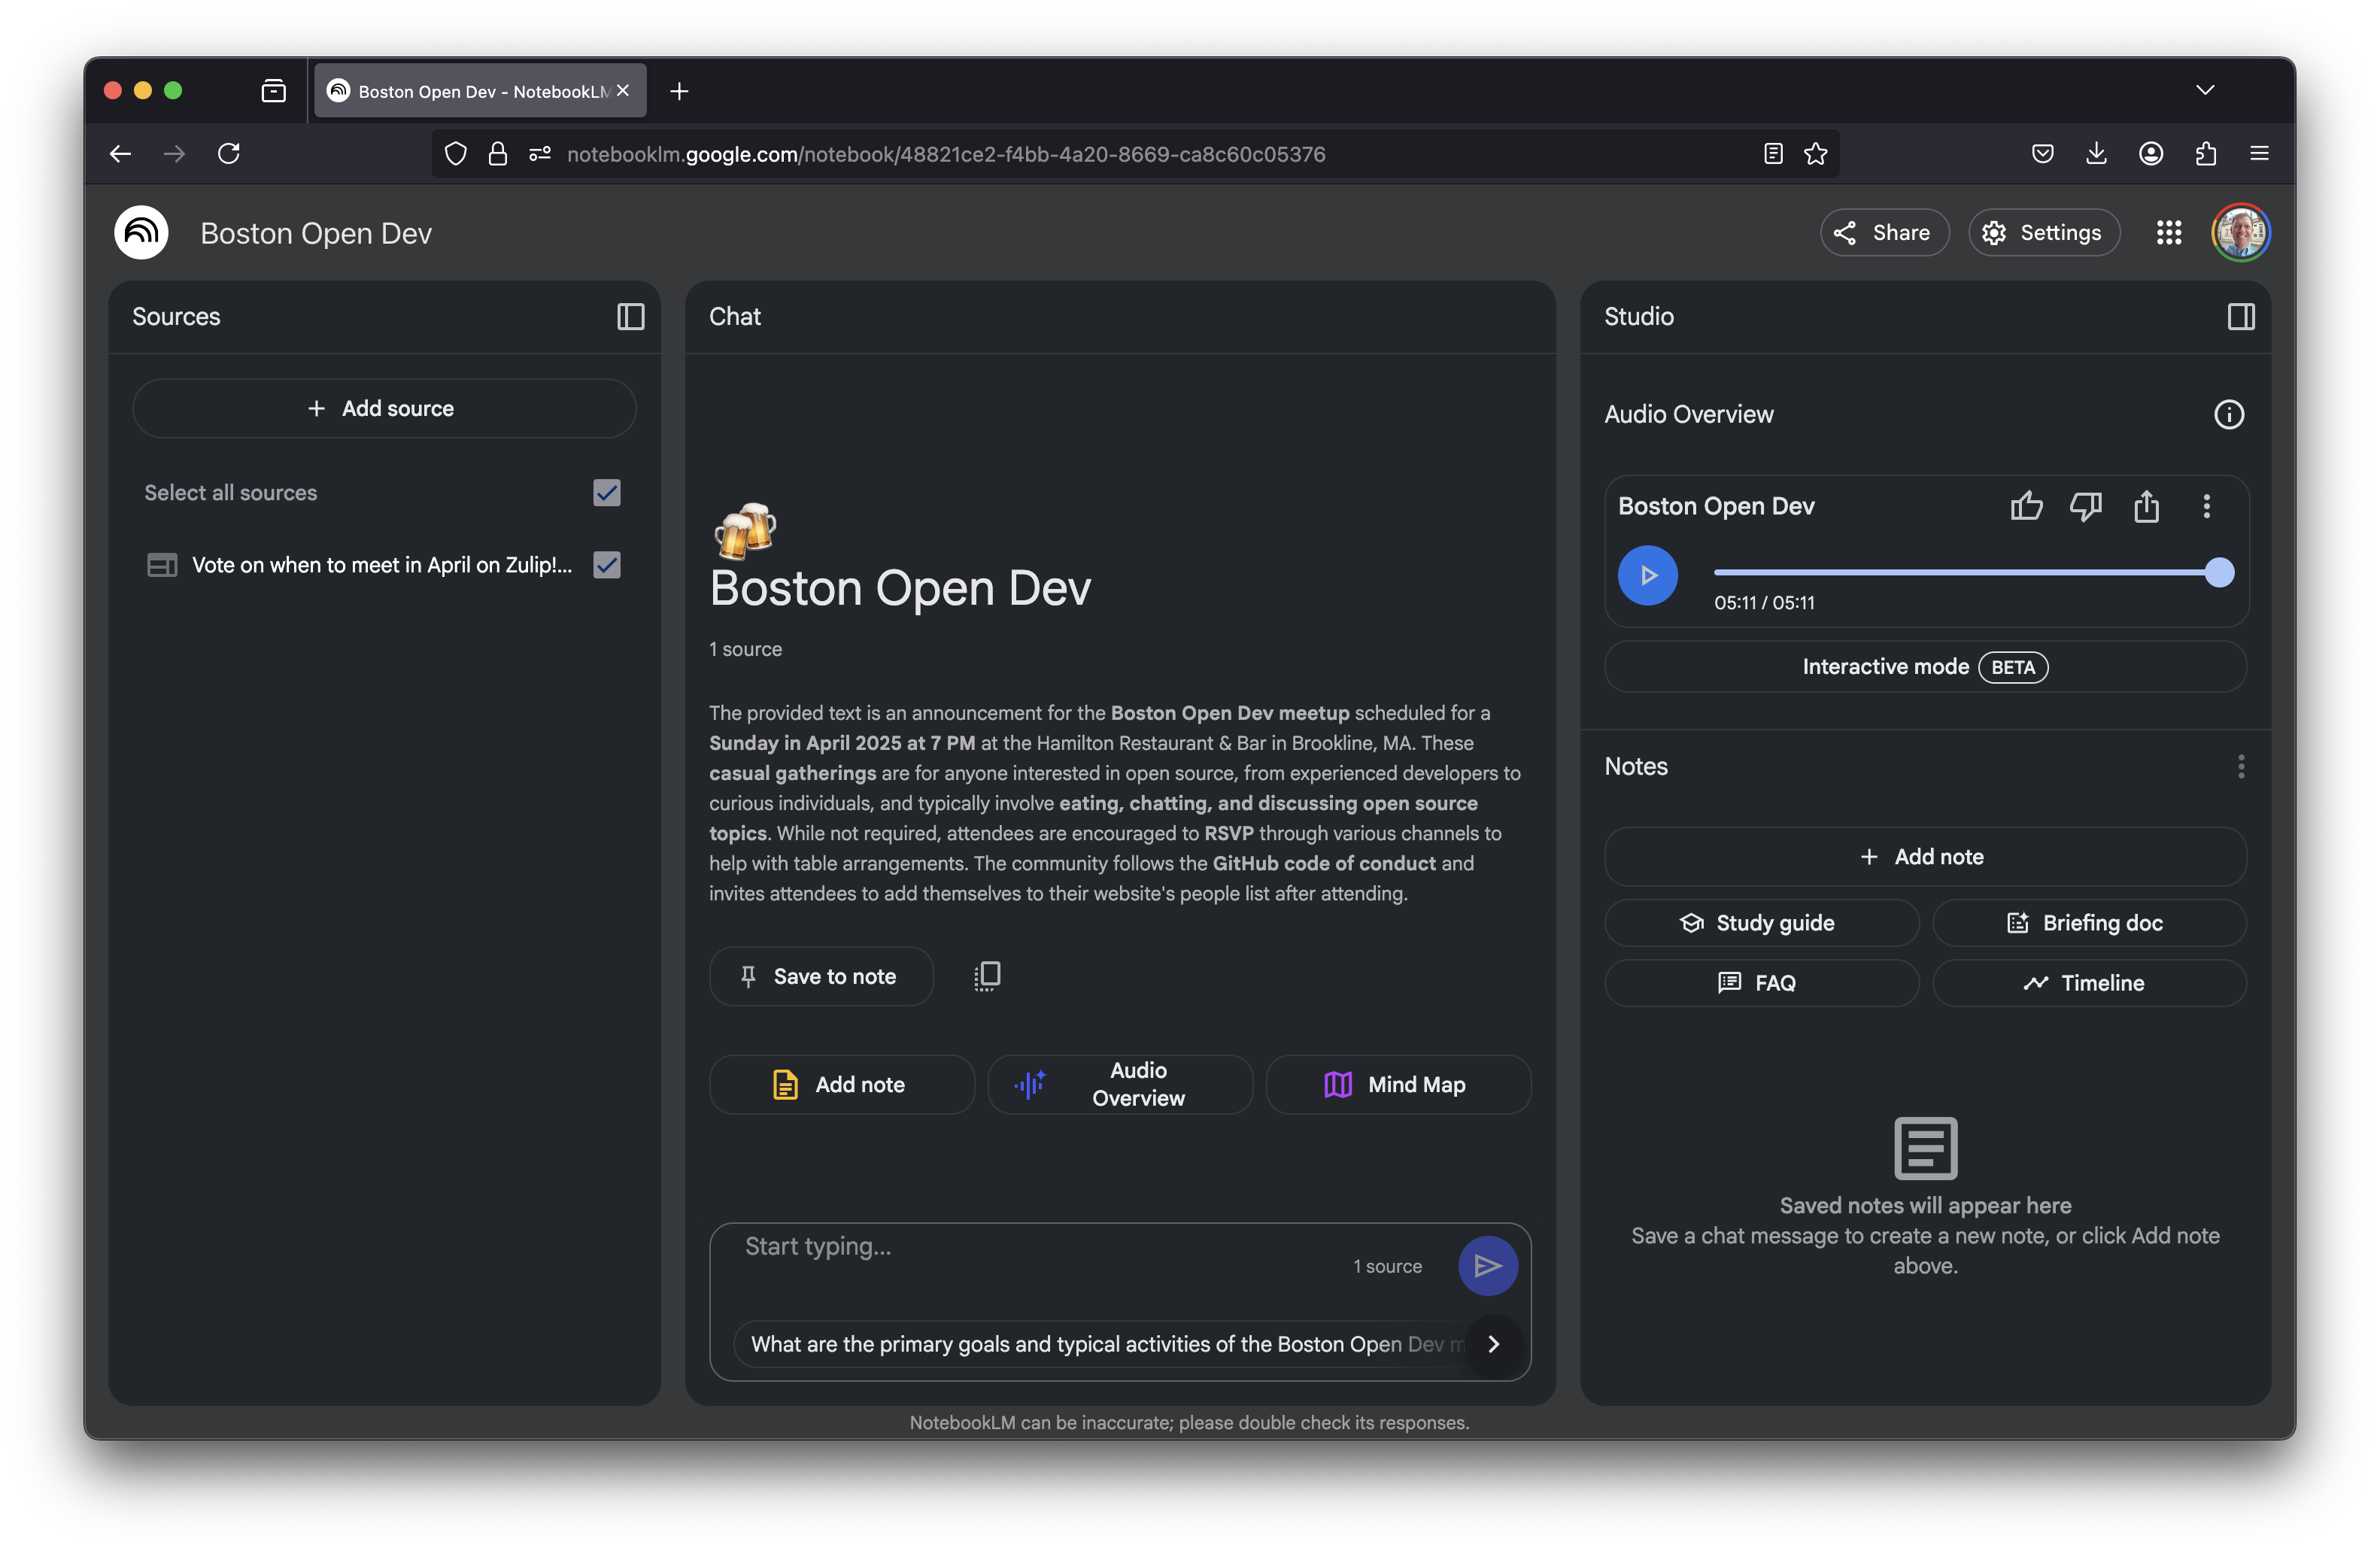Screen dimensions: 2380x1551
Task: Uncheck Select all sources checkbox
Action: click(x=606, y=493)
